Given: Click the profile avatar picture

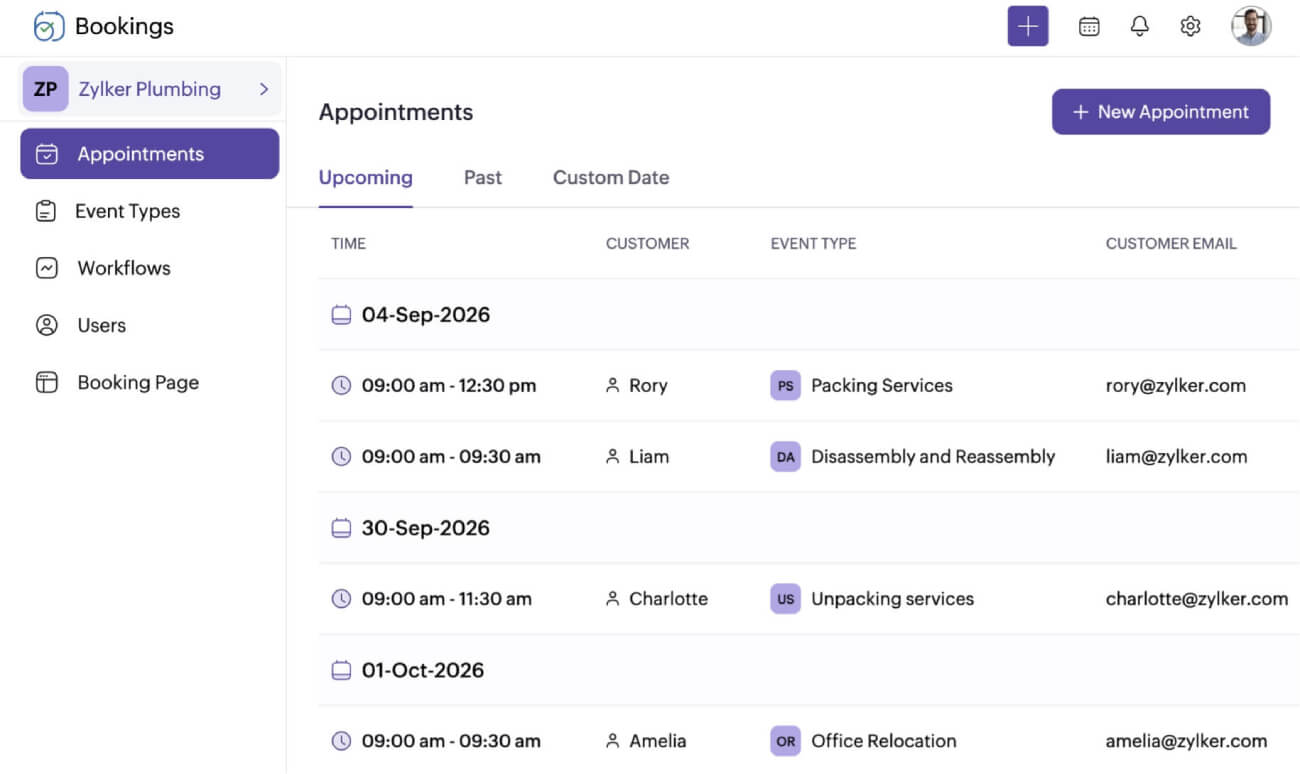Looking at the screenshot, I should [1250, 26].
